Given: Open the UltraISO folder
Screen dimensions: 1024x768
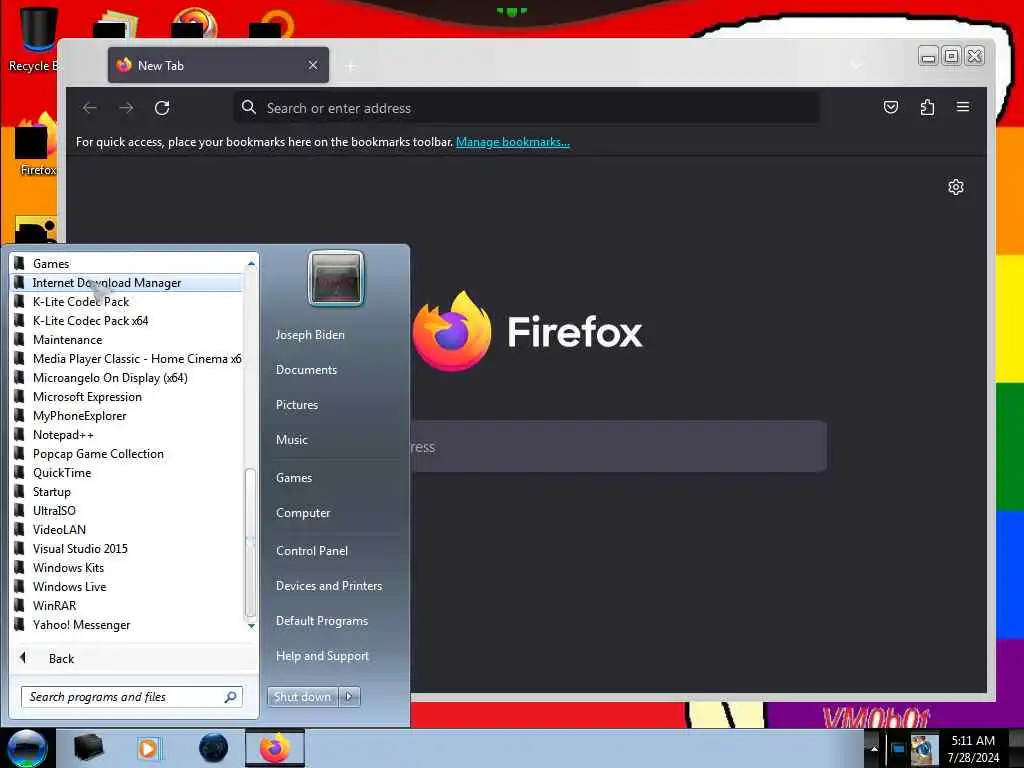Looking at the screenshot, I should coord(127,511).
